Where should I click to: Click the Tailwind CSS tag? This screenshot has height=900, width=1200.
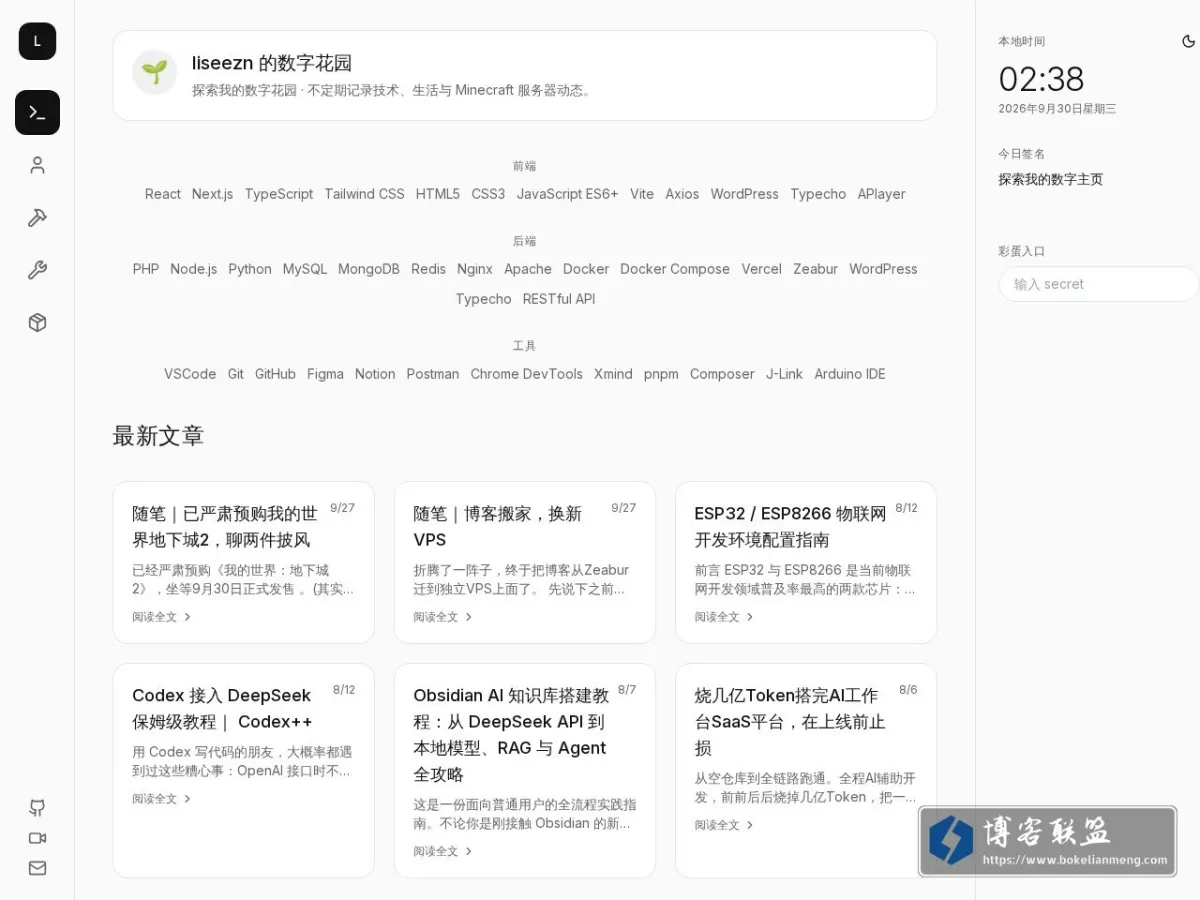pyautogui.click(x=364, y=194)
